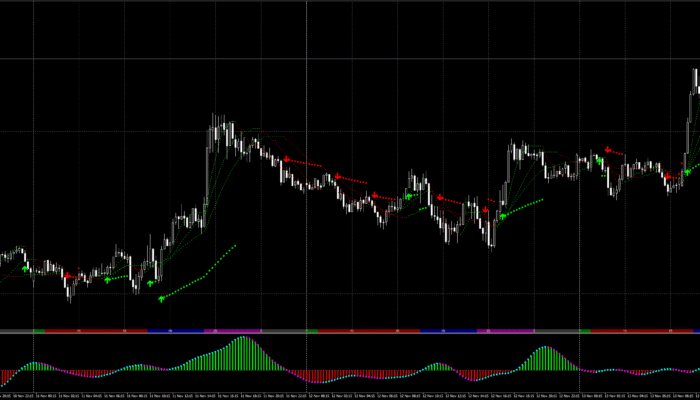
Task: Select the longest green dotted trend line
Action: click(200, 270)
